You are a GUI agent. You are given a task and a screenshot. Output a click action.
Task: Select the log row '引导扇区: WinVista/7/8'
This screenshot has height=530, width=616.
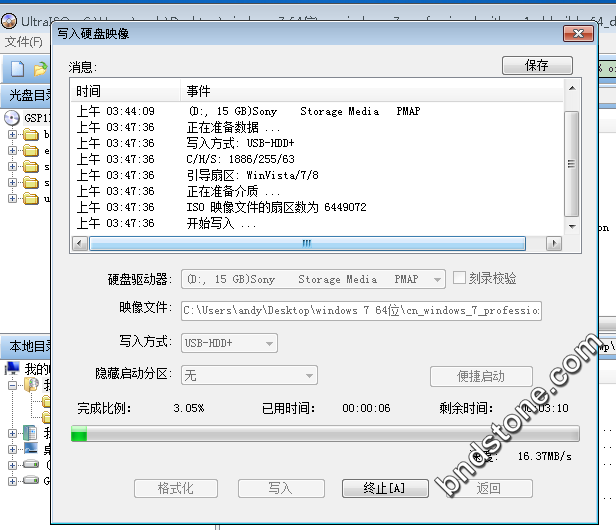click(317, 175)
